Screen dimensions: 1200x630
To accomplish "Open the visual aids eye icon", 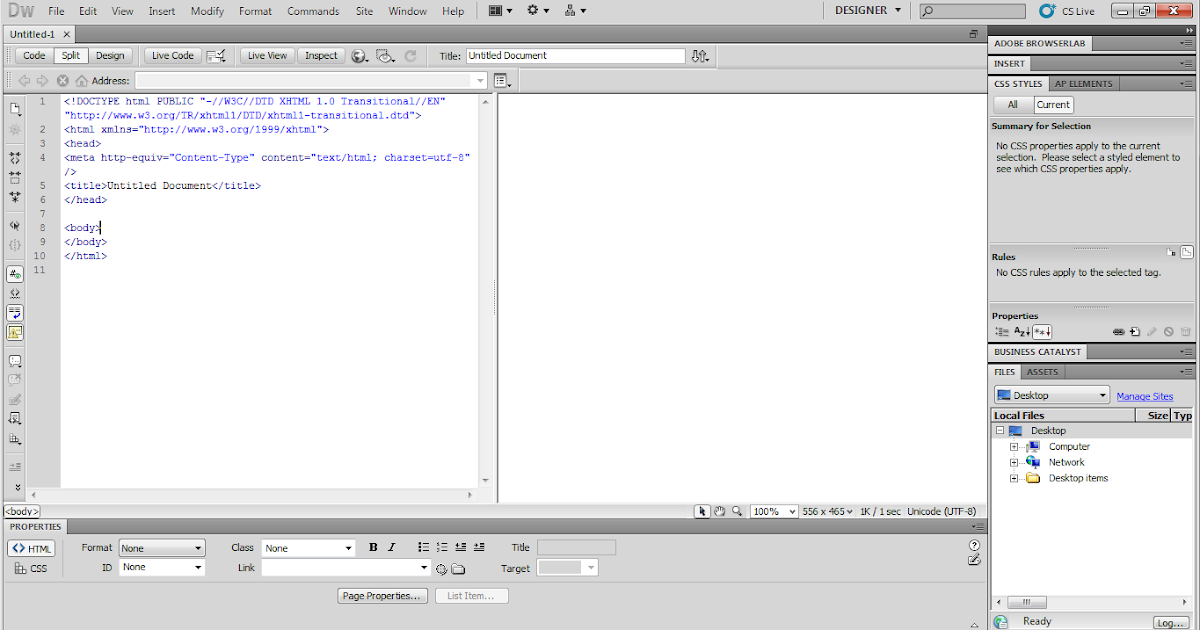I will [x=387, y=56].
